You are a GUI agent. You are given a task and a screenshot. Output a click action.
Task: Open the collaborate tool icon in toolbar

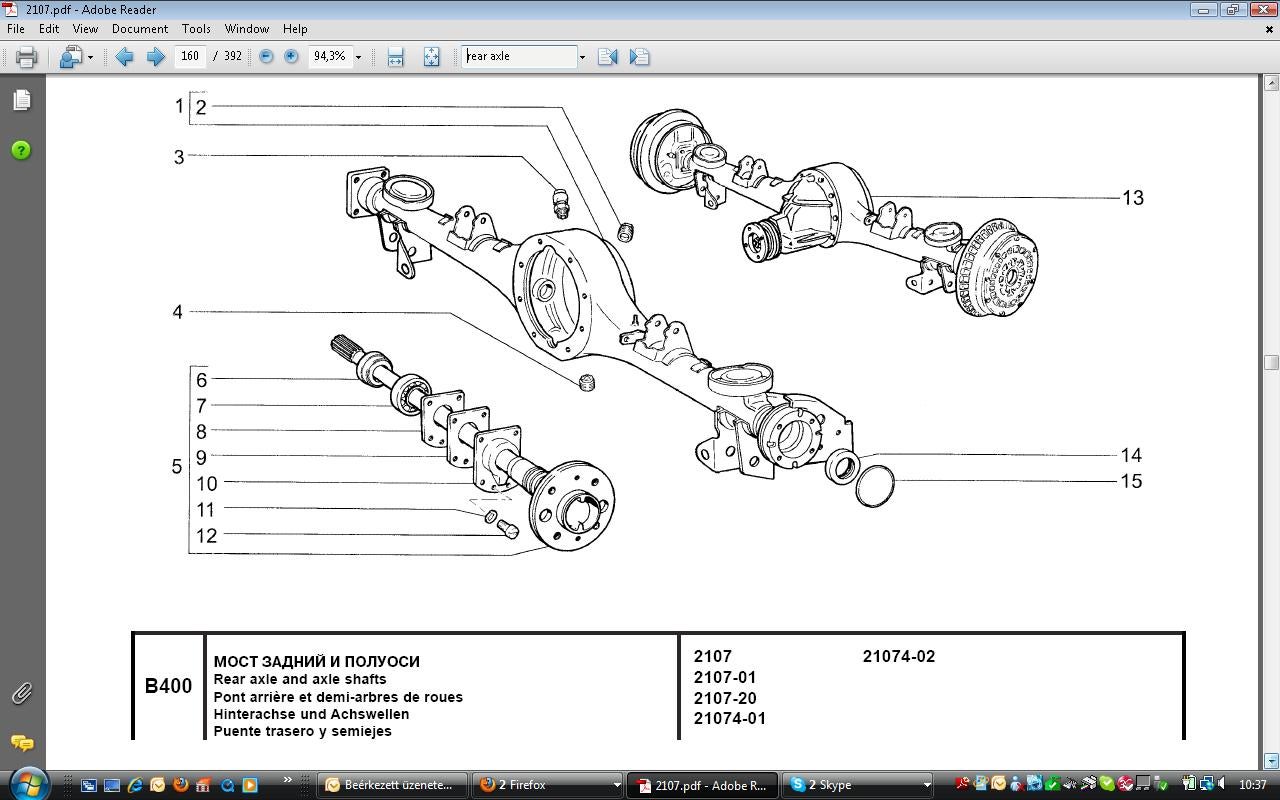(70, 57)
